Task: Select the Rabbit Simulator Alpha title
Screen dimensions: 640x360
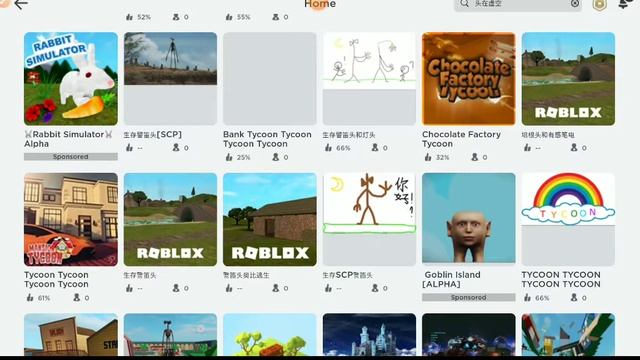Action: (x=68, y=139)
